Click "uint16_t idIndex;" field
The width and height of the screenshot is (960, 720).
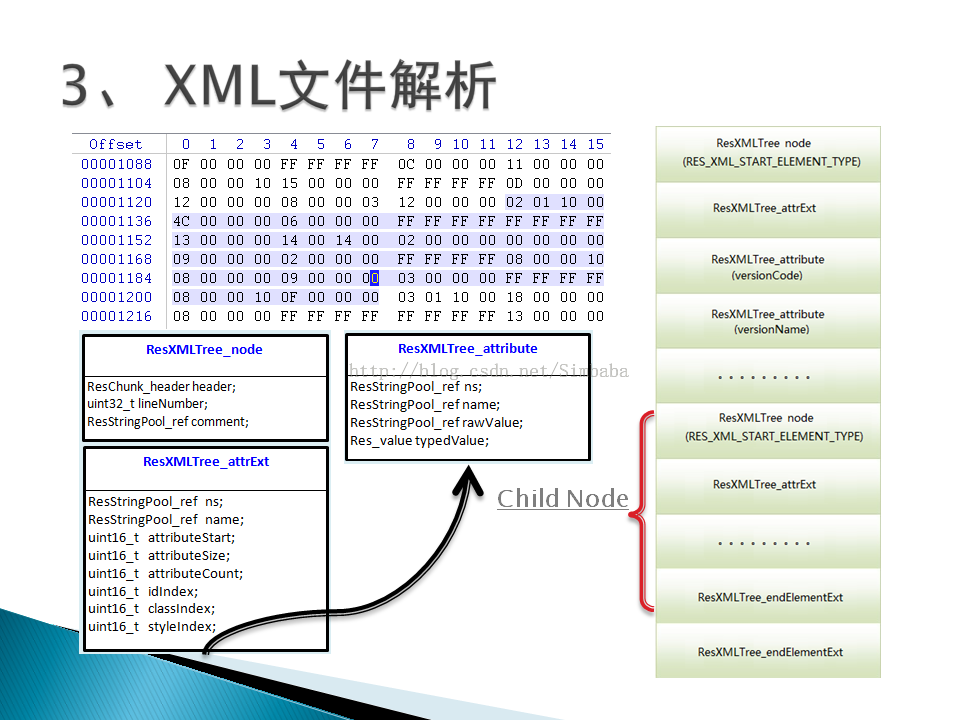(143, 591)
